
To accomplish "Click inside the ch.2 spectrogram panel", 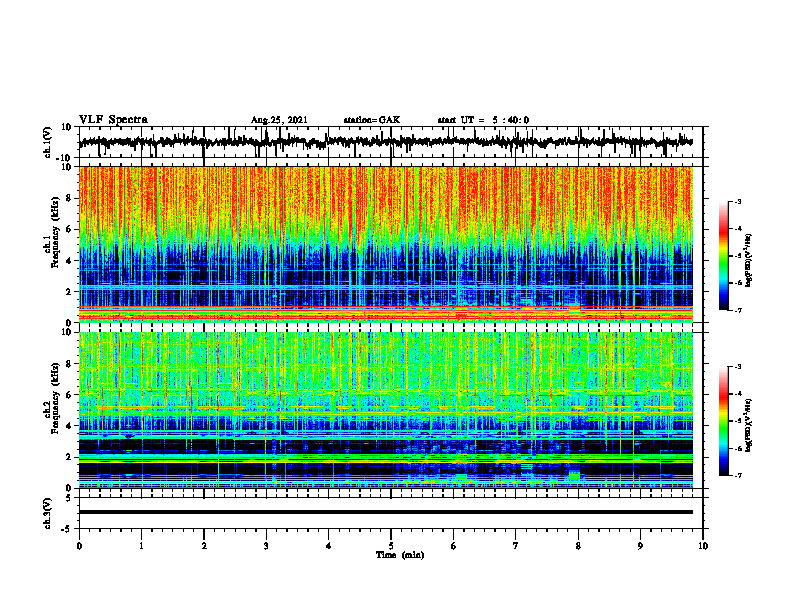I will (x=386, y=410).
